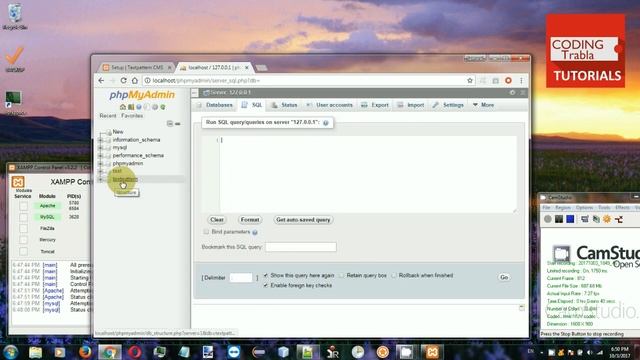This screenshot has height=360, width=640.
Task: Click the Format button
Action: [250, 220]
